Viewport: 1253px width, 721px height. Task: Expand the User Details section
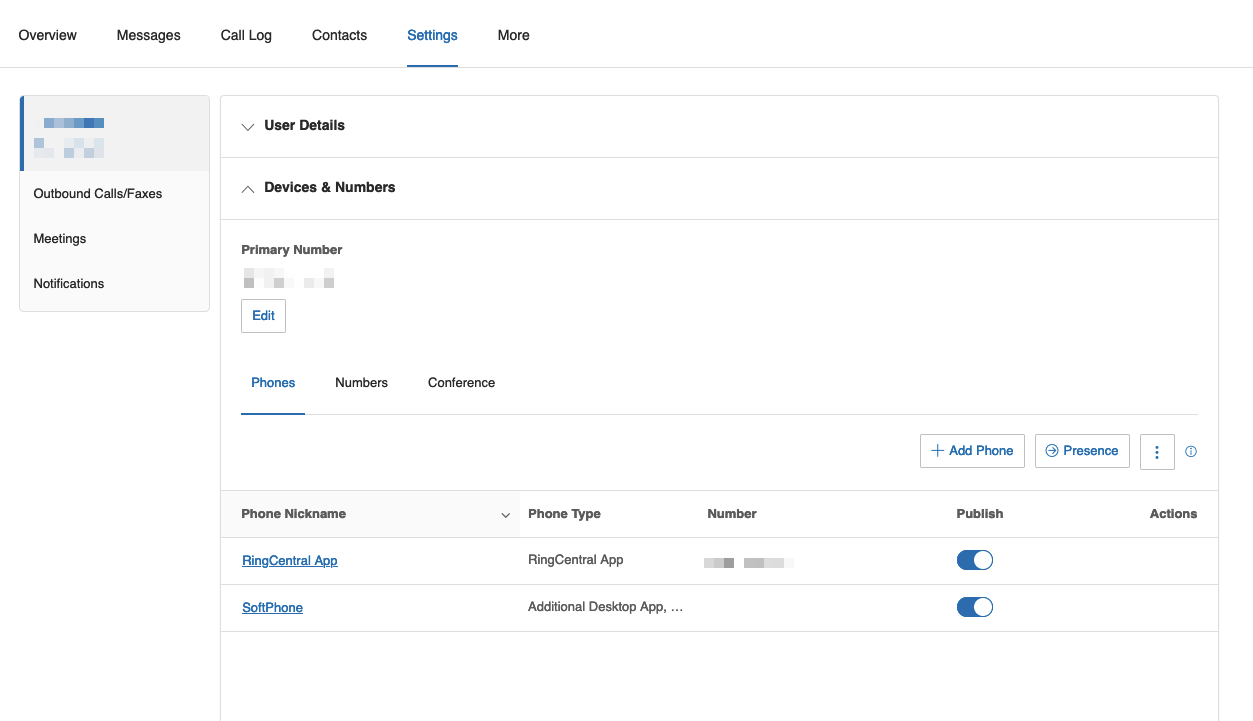coord(304,126)
